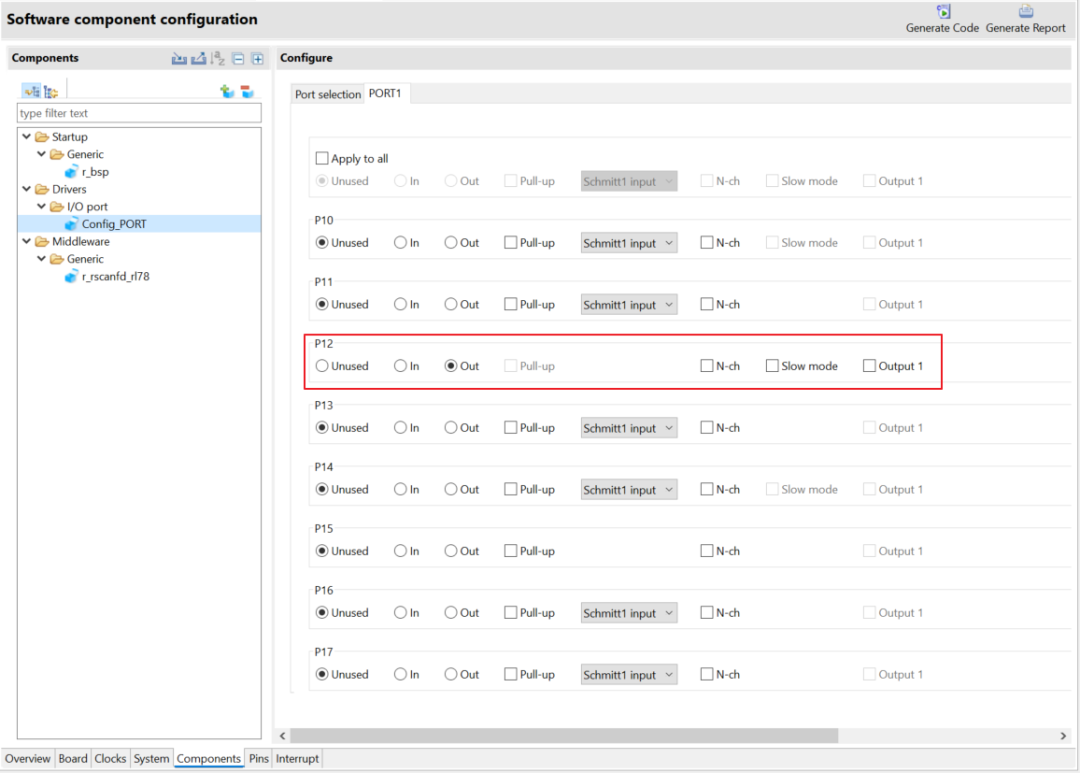Click the export components icon in Components header
The height and width of the screenshot is (773, 1080).
click(198, 59)
